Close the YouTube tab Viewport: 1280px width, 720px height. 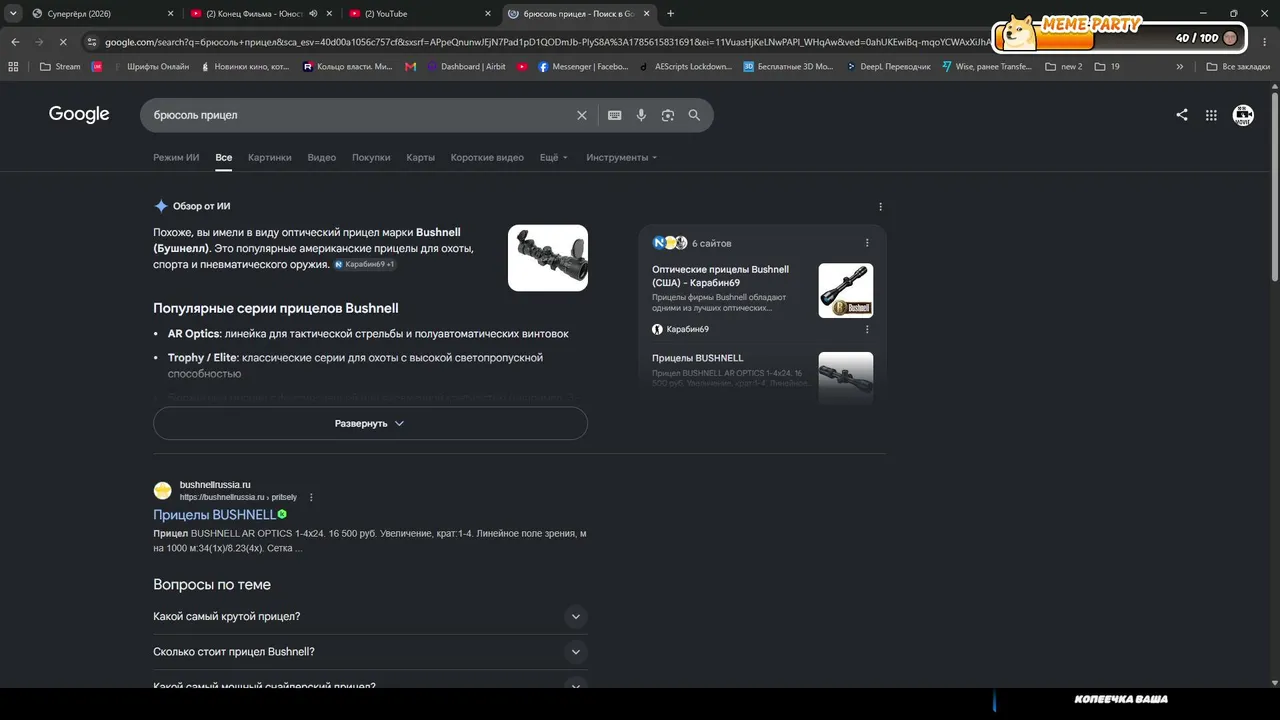pyautogui.click(x=487, y=13)
